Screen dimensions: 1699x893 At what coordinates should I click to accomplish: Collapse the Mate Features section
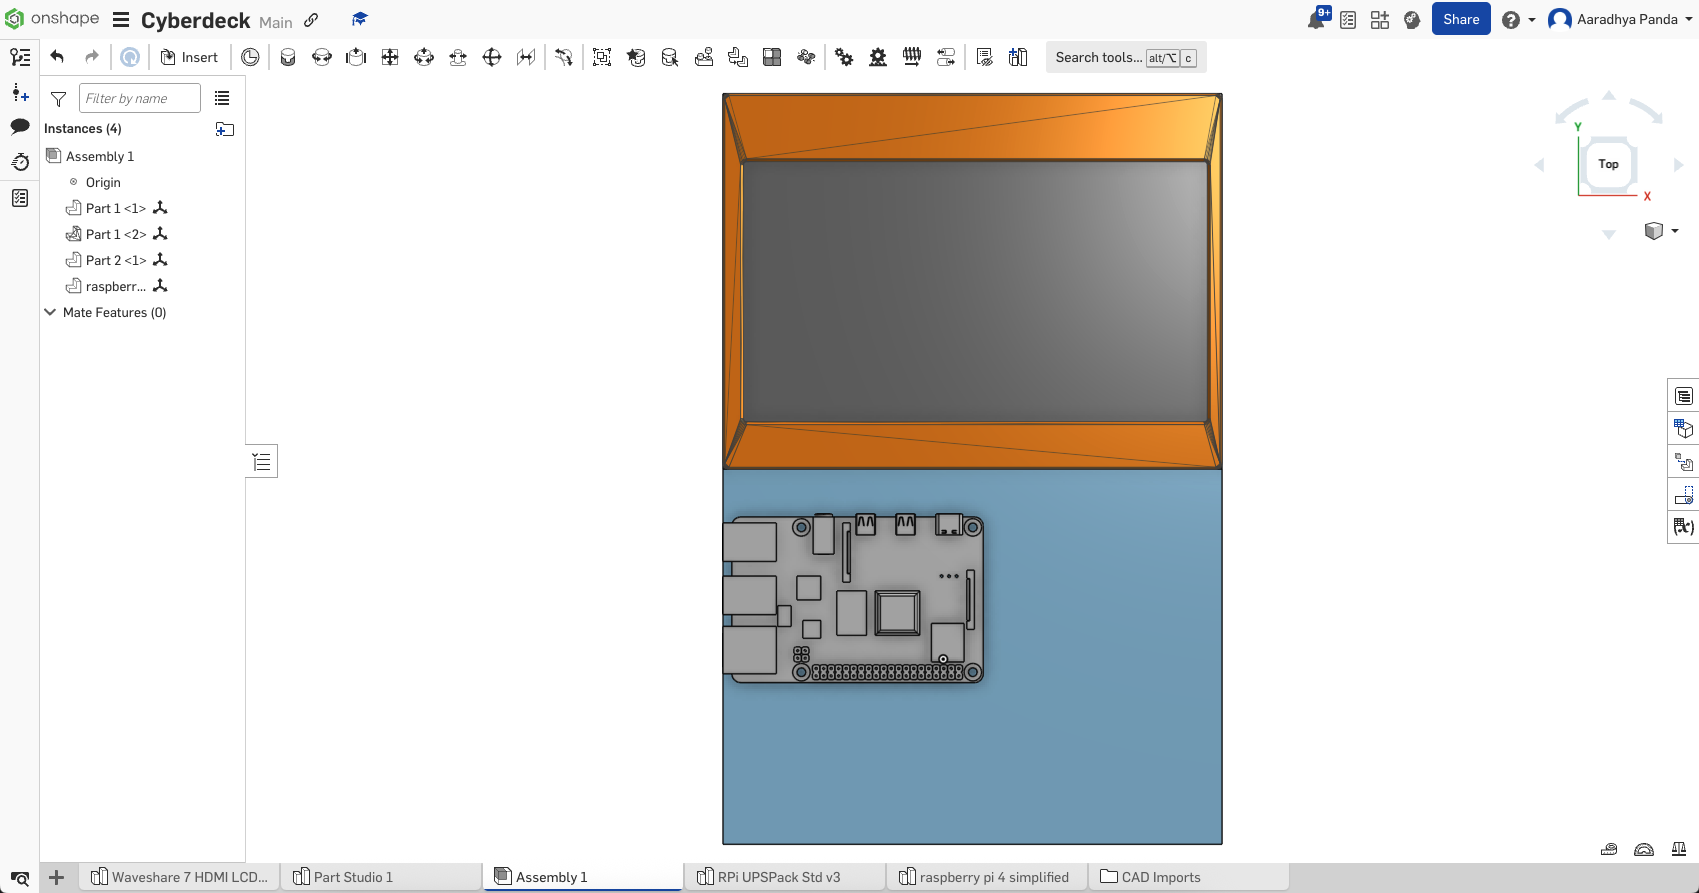tap(50, 312)
